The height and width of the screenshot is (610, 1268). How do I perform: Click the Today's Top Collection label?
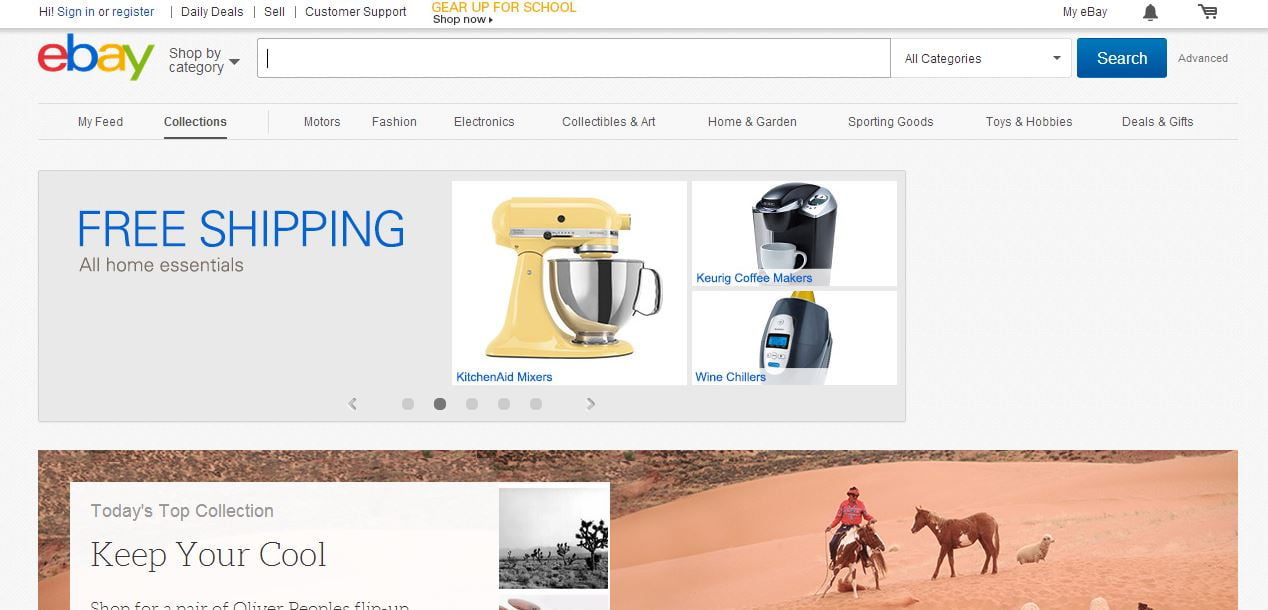[x=182, y=511]
